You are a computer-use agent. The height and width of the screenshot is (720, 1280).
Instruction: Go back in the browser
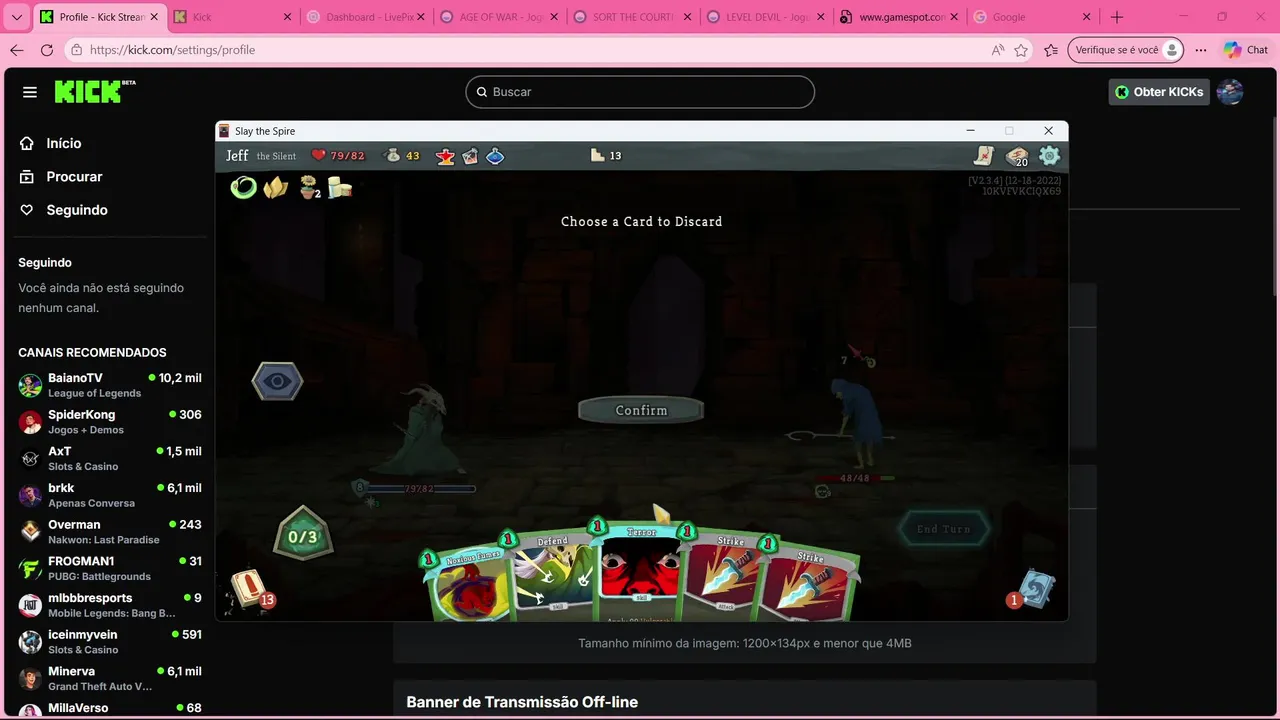(x=17, y=50)
